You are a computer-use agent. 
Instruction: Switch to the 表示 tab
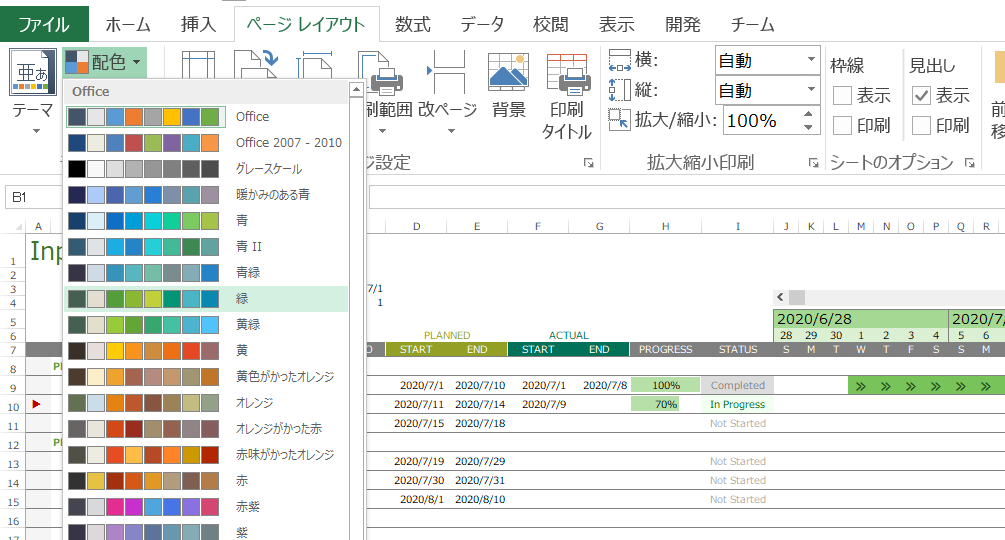[x=617, y=24]
